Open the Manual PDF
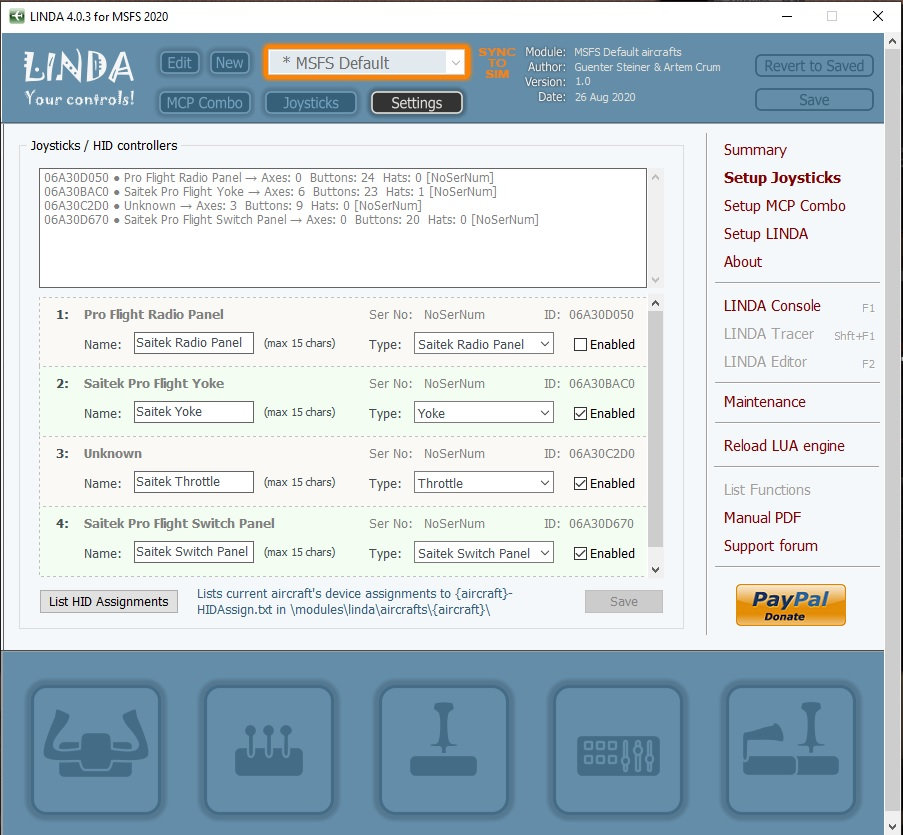 click(762, 518)
